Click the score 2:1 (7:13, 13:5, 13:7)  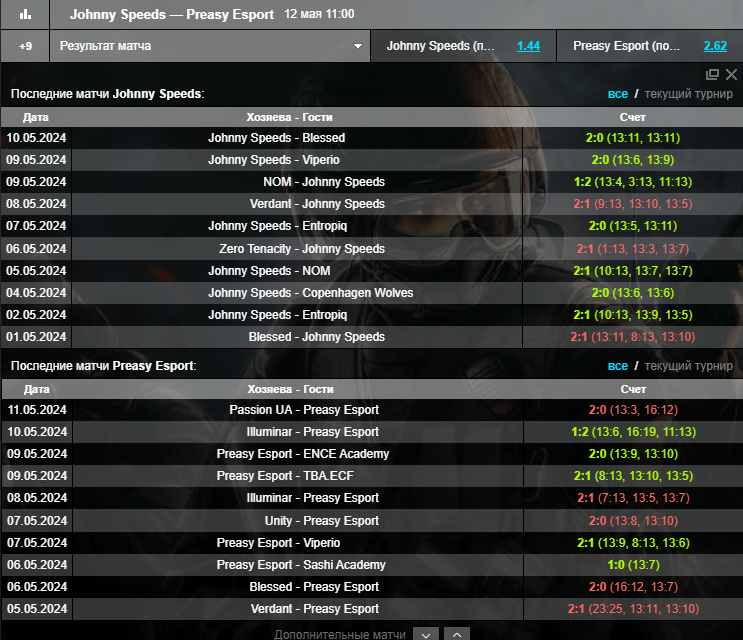coord(633,498)
